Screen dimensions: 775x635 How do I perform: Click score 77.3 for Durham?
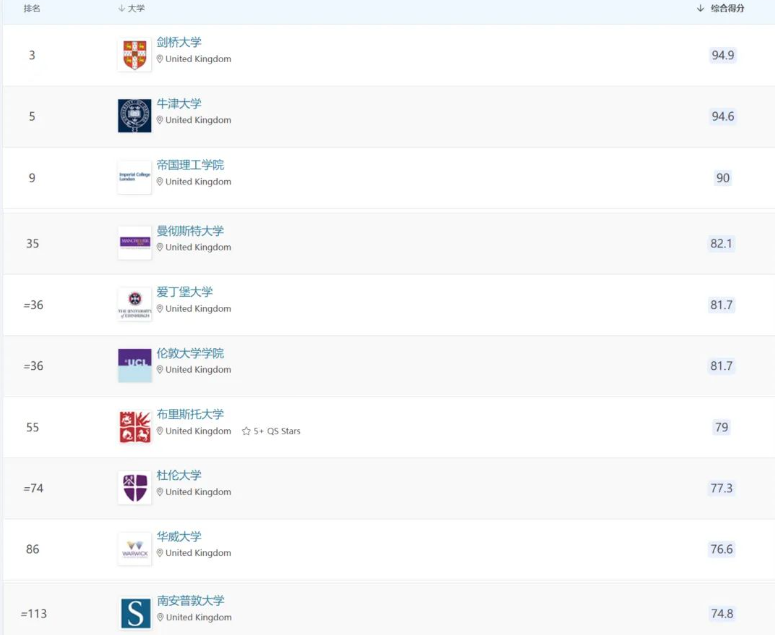tap(722, 488)
